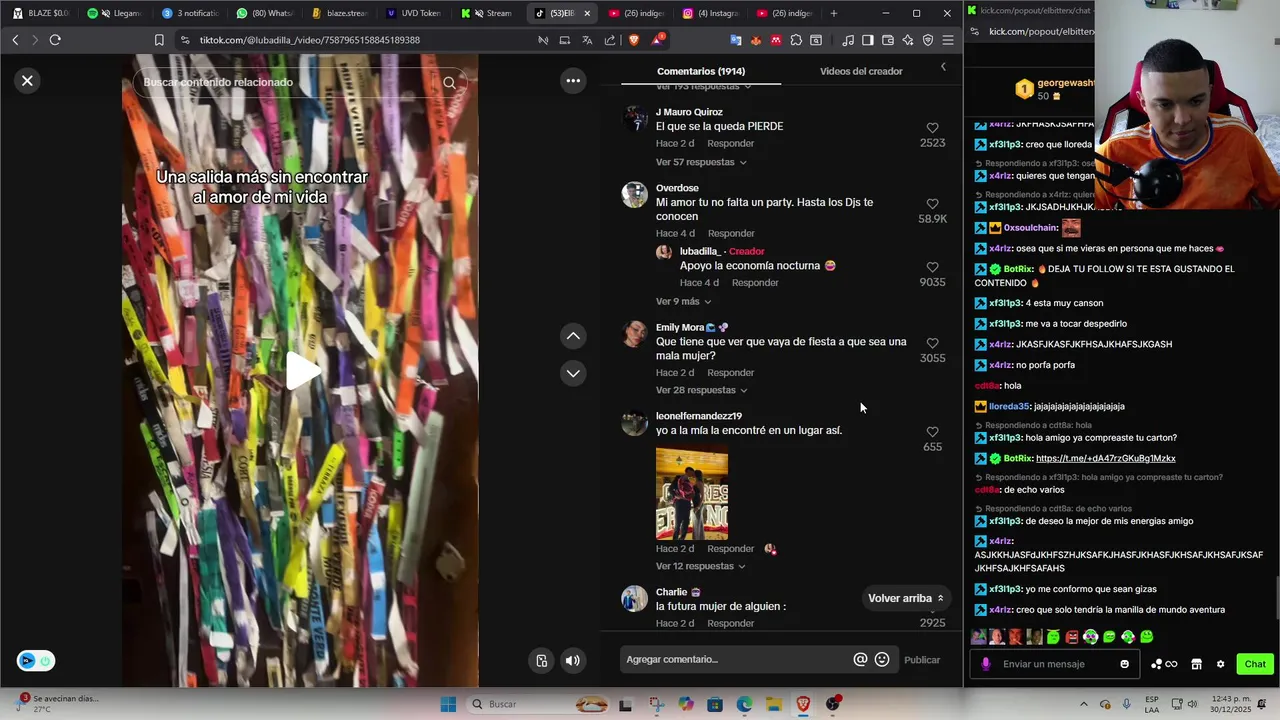
Task: Click 'Enviar un mensaje' chat input
Action: tap(1055, 664)
